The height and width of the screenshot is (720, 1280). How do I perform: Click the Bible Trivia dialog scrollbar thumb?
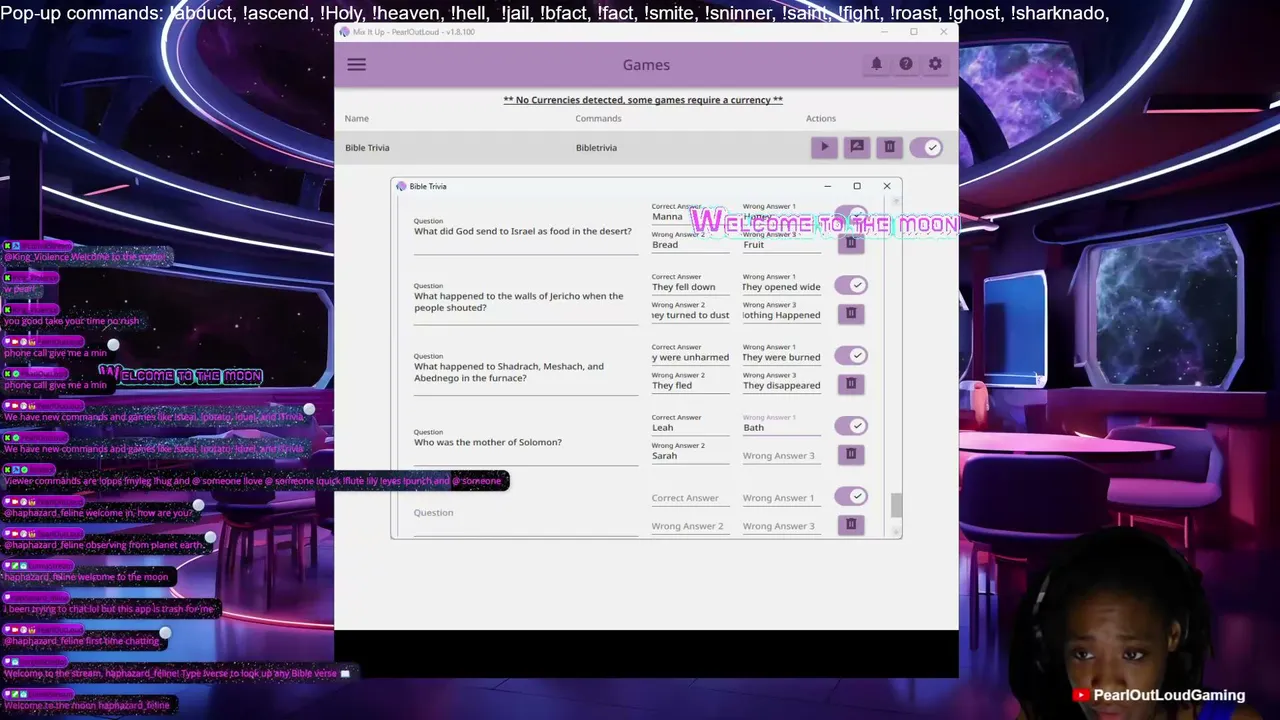896,505
